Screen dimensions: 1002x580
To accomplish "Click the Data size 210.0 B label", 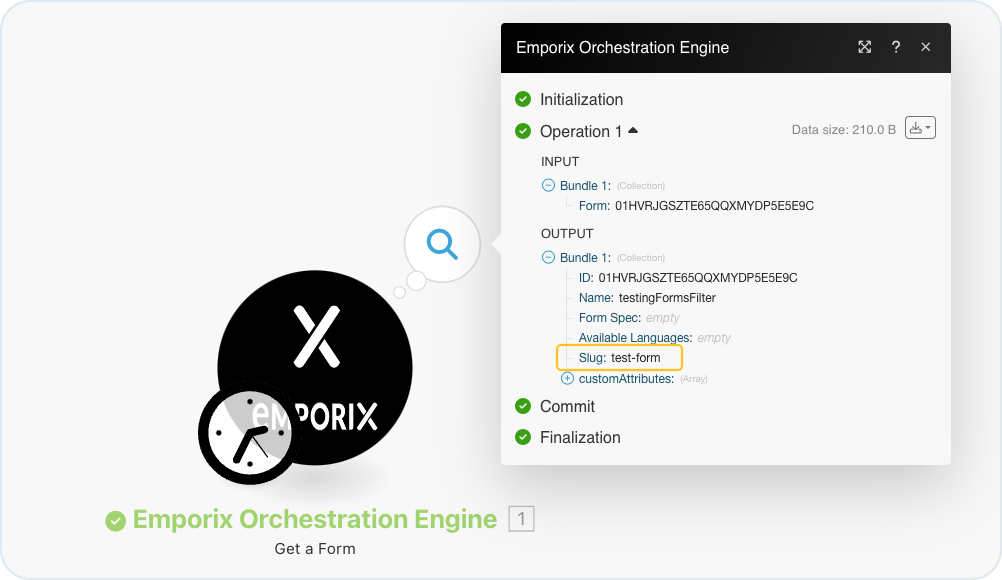I will pyautogui.click(x=844, y=130).
